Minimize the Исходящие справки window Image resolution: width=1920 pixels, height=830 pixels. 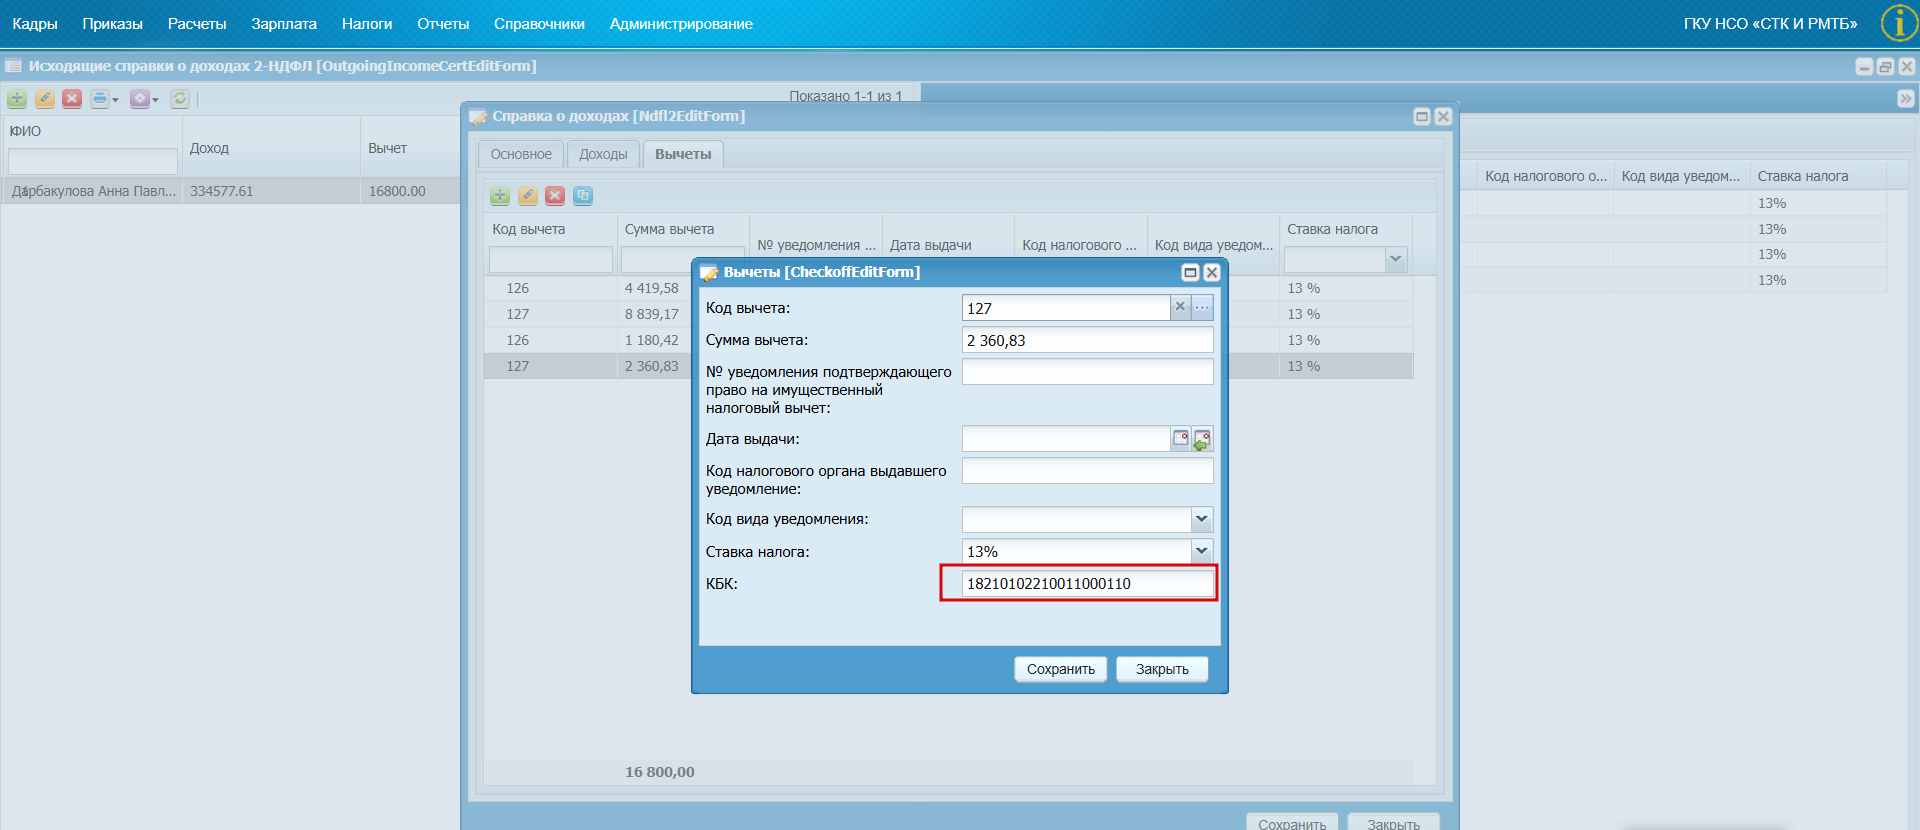pos(1864,66)
